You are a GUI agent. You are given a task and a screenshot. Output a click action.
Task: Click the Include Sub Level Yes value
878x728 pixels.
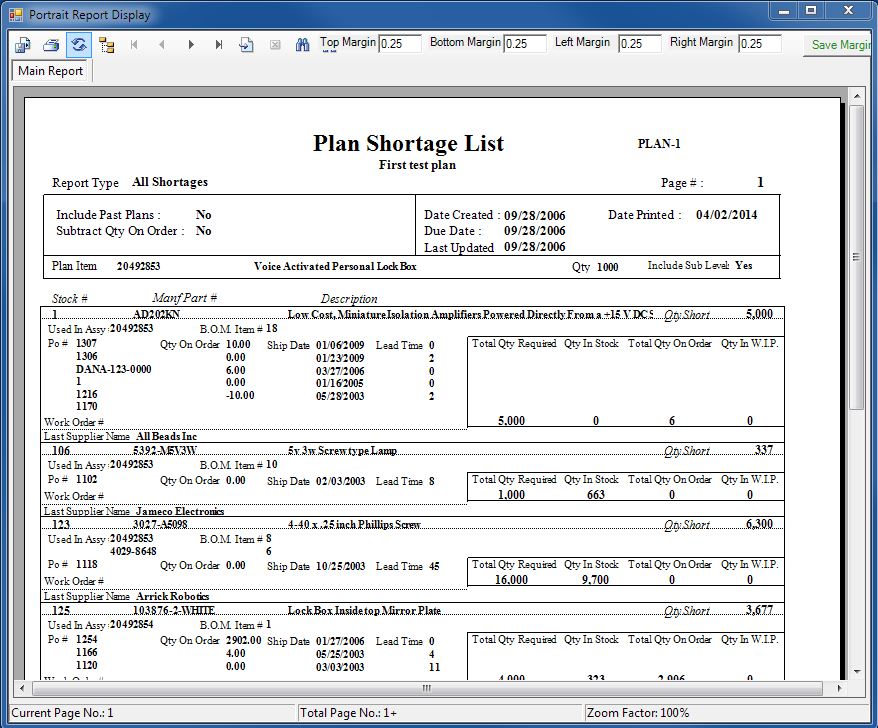(744, 265)
